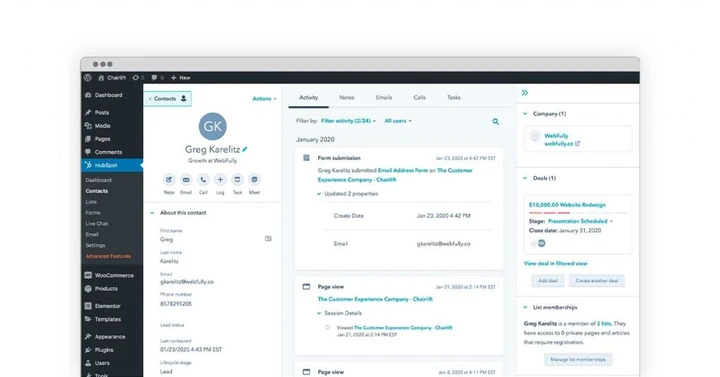
Task: Switch to the Notes tab
Action: (x=347, y=98)
